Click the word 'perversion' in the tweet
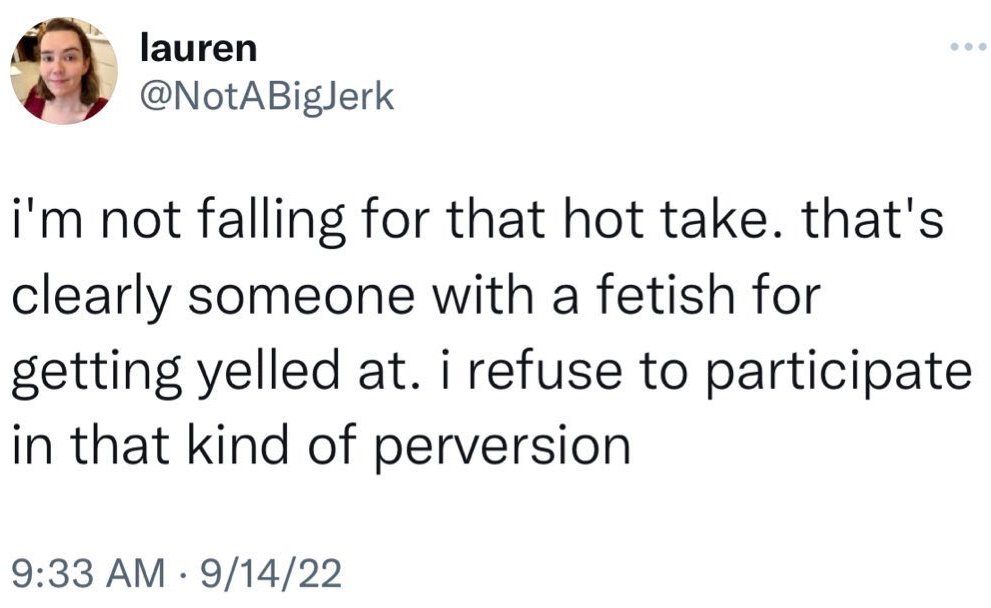 (x=501, y=445)
